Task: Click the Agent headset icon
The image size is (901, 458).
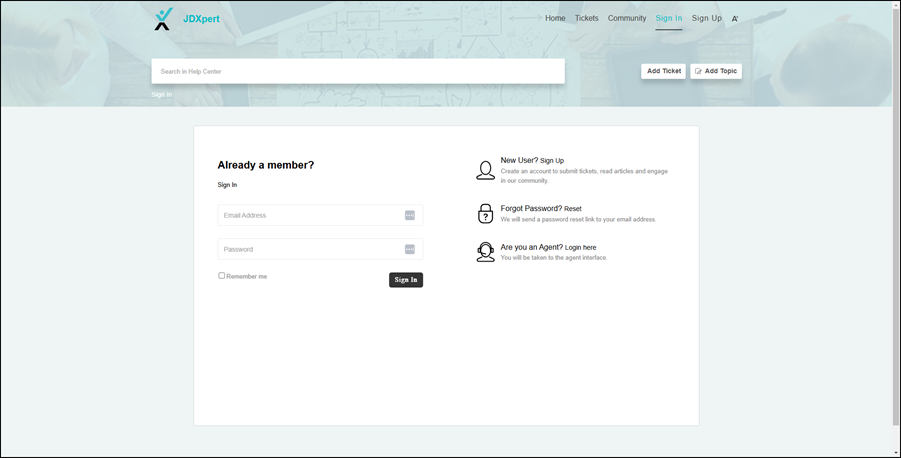Action: click(x=485, y=252)
